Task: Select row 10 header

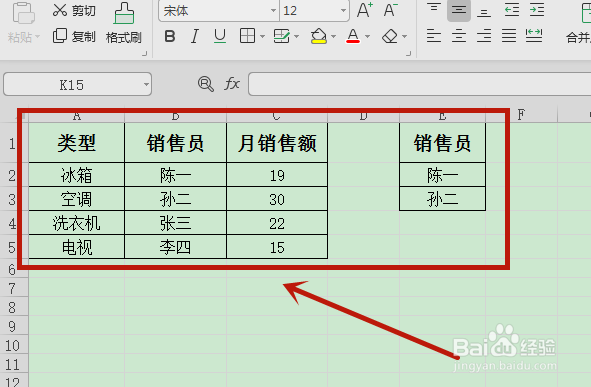Action: 14,346
